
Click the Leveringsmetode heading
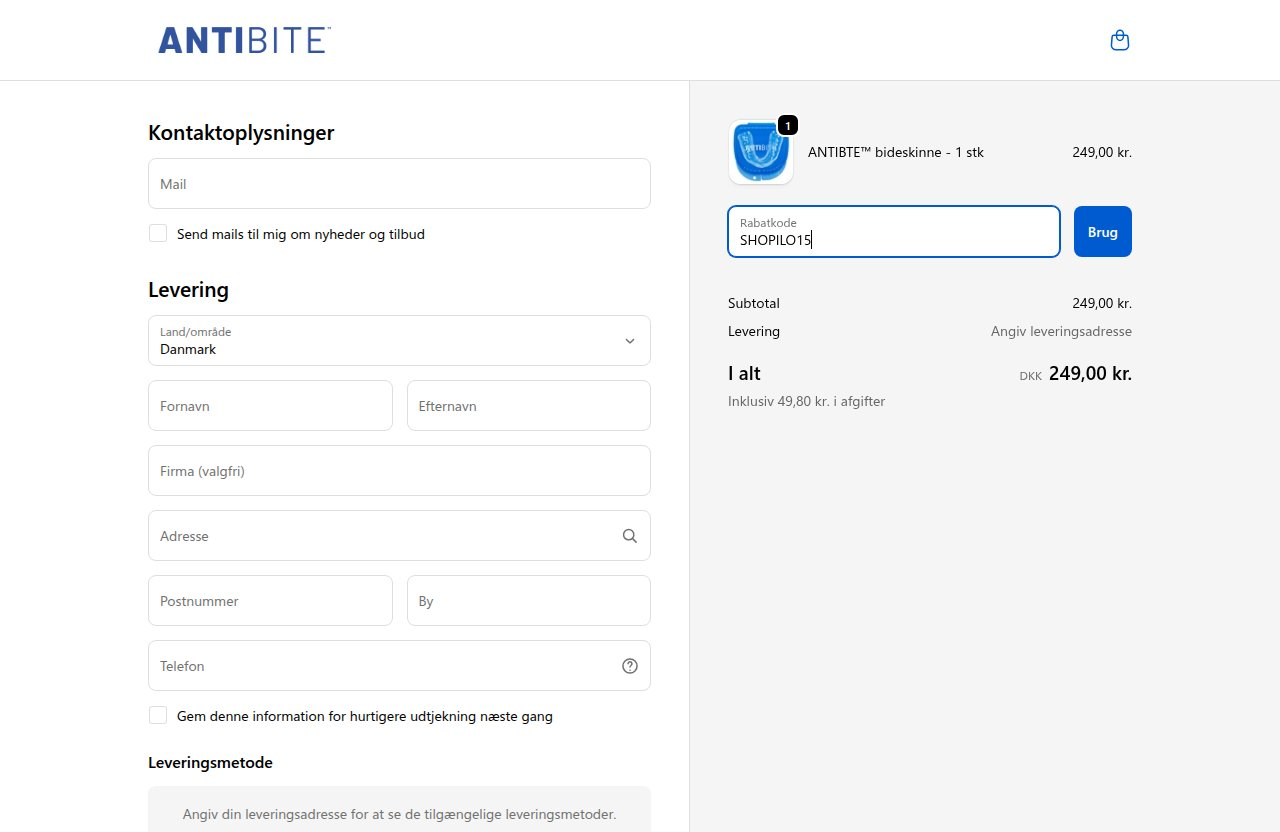[x=210, y=762]
